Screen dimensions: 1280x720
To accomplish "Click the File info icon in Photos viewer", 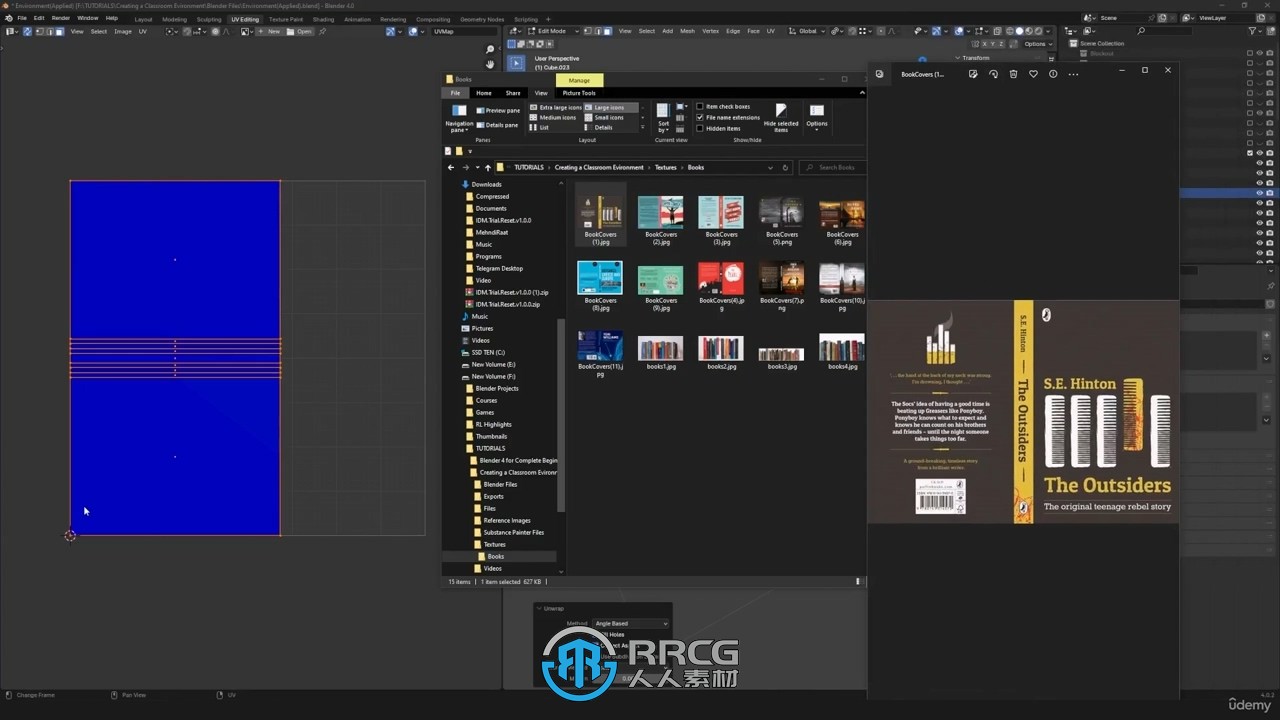I will click(1053, 74).
